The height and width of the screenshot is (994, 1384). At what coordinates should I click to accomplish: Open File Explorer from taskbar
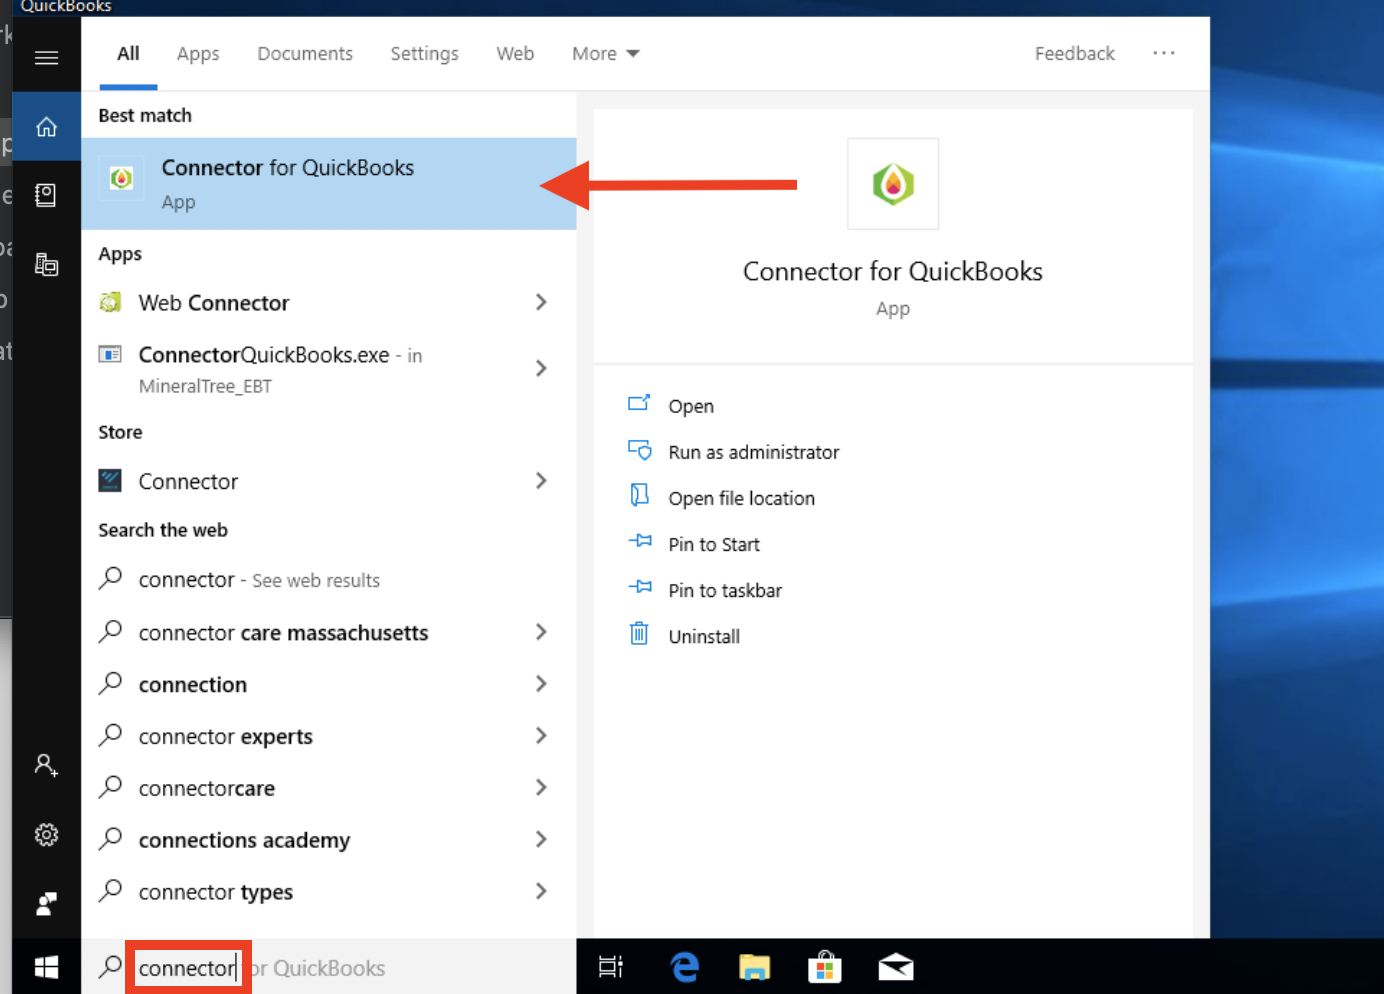(755, 967)
